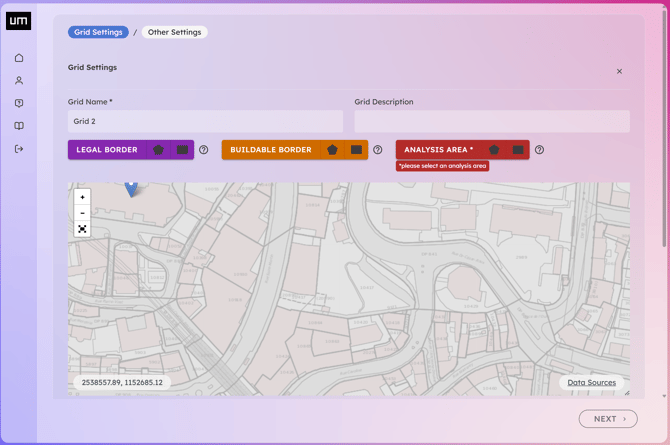
Task: Show help for Legal Border
Action: [x=204, y=150]
